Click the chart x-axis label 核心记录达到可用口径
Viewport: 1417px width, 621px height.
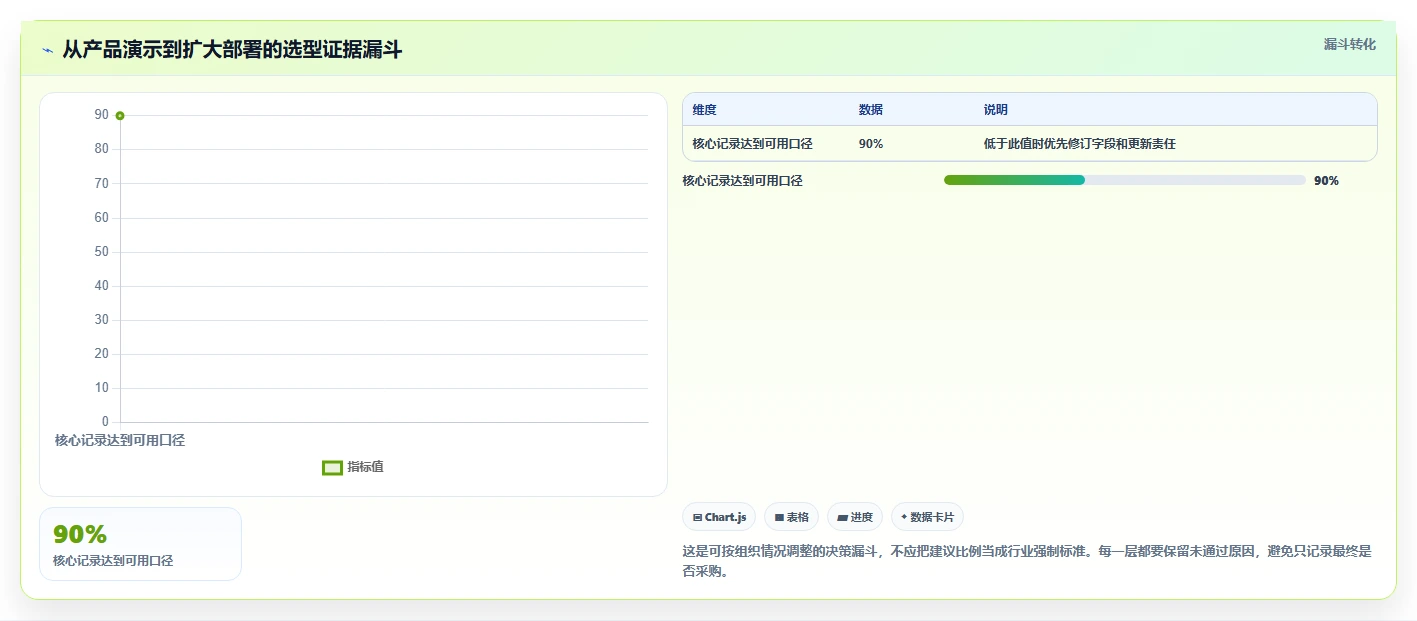120,440
